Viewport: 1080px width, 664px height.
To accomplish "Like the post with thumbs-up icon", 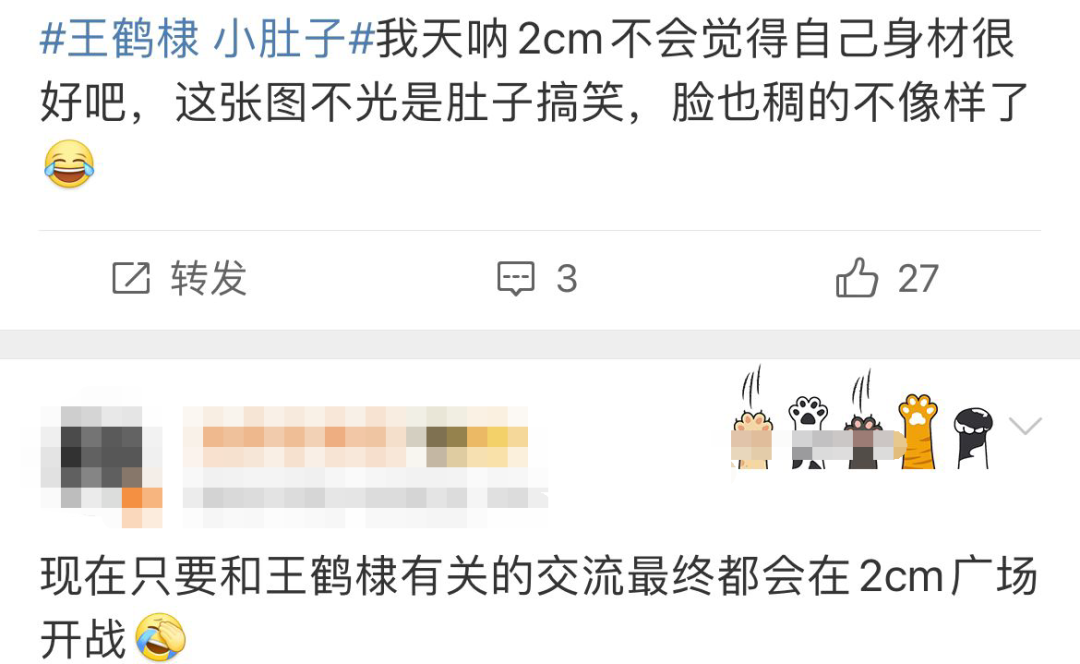I will tap(856, 278).
